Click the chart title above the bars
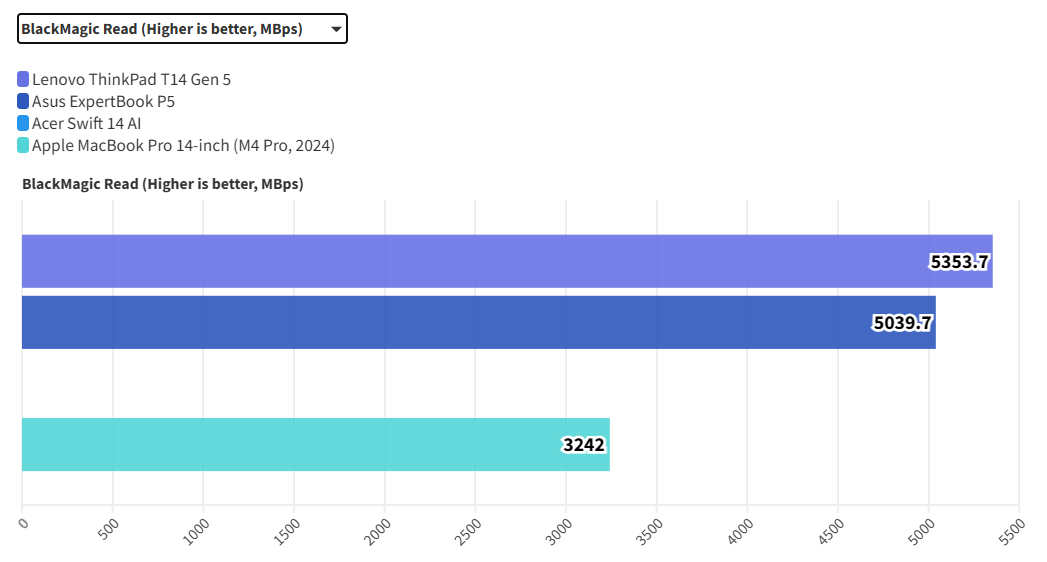Screen dimensions: 1047x562 pyautogui.click(x=163, y=184)
